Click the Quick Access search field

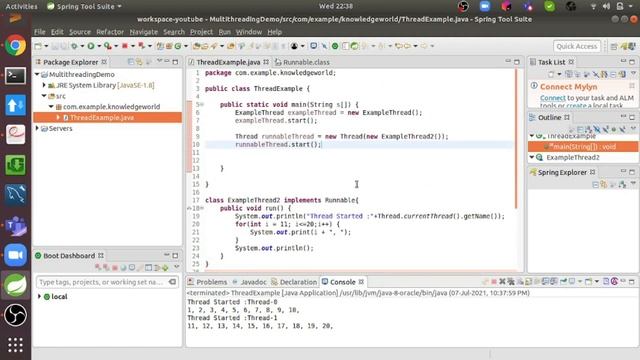[577, 47]
